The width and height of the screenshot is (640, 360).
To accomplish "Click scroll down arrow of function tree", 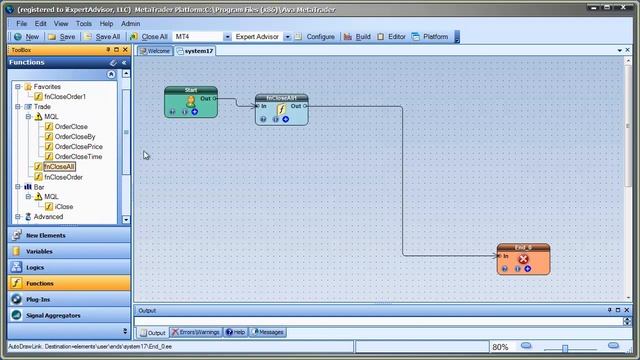I will [126, 220].
